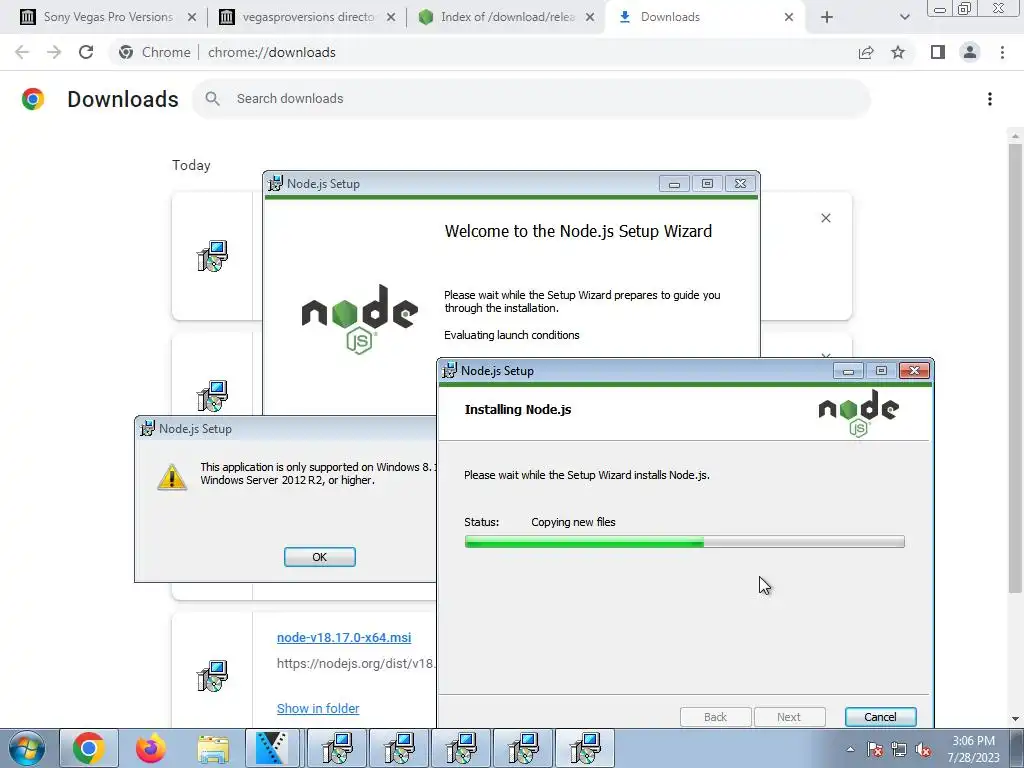Select the last installer taskbar item
1024x768 pixels.
(x=585, y=748)
